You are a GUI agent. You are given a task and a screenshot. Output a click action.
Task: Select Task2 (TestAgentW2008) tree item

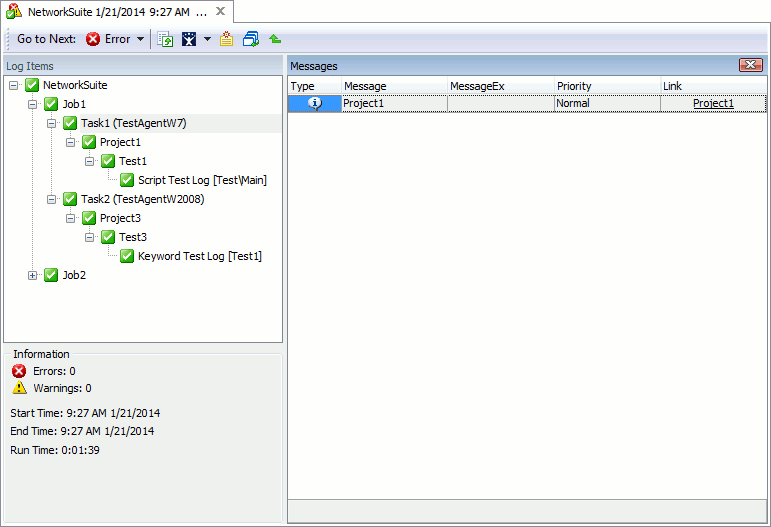[143, 199]
